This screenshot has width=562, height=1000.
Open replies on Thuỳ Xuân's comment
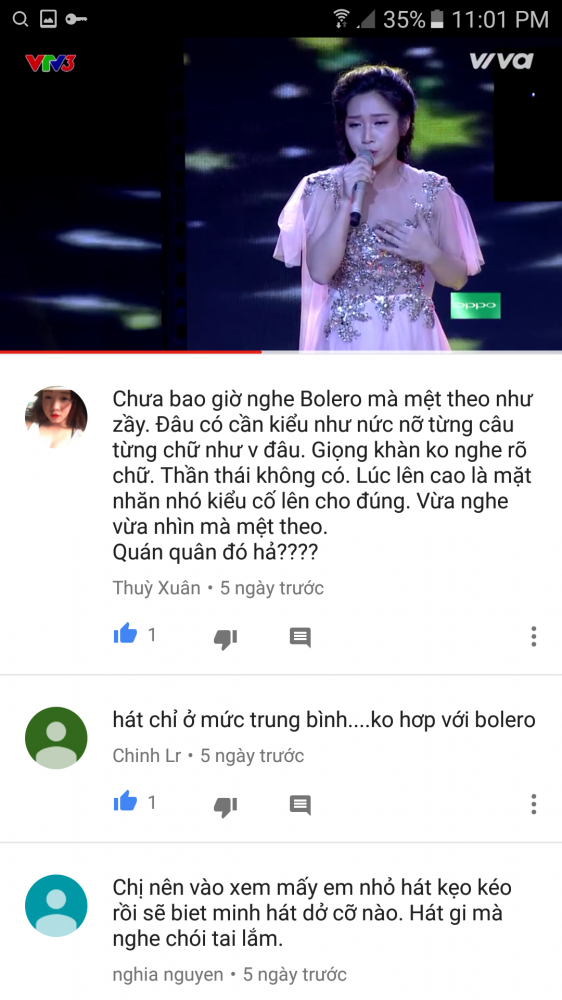[300, 636]
